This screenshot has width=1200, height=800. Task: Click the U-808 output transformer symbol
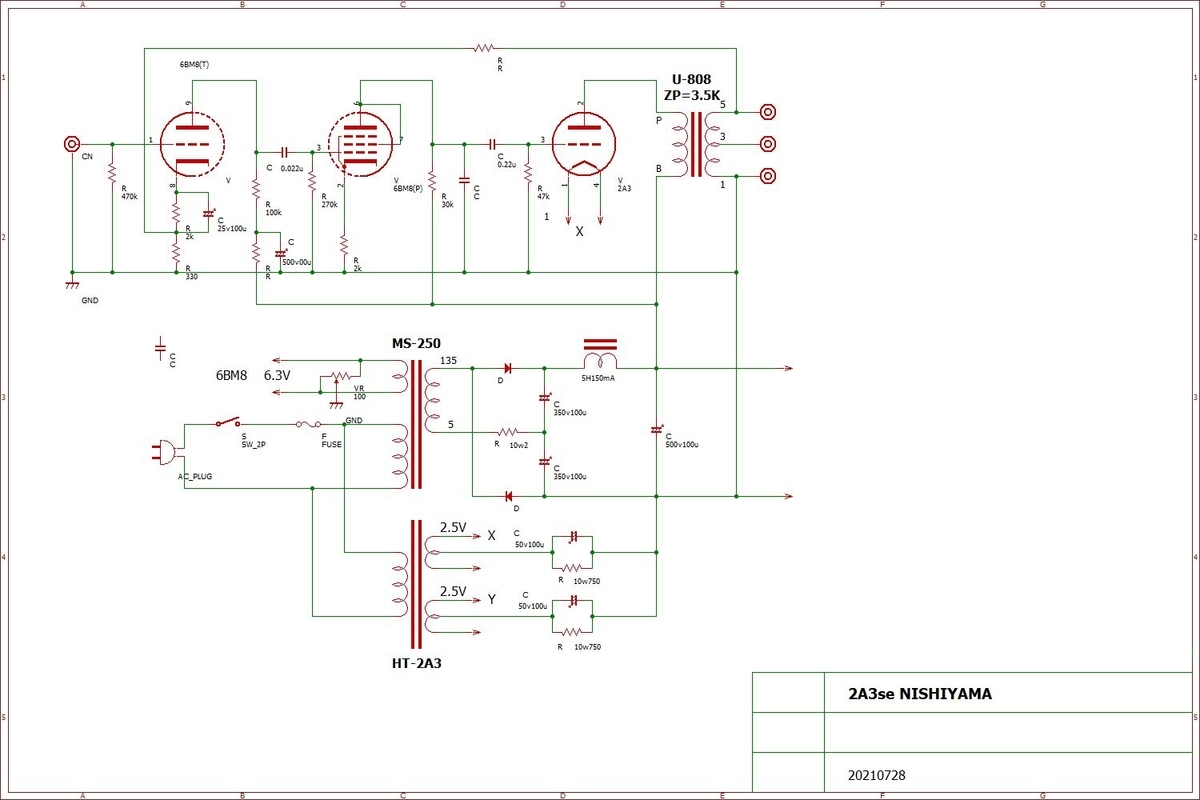(695, 143)
